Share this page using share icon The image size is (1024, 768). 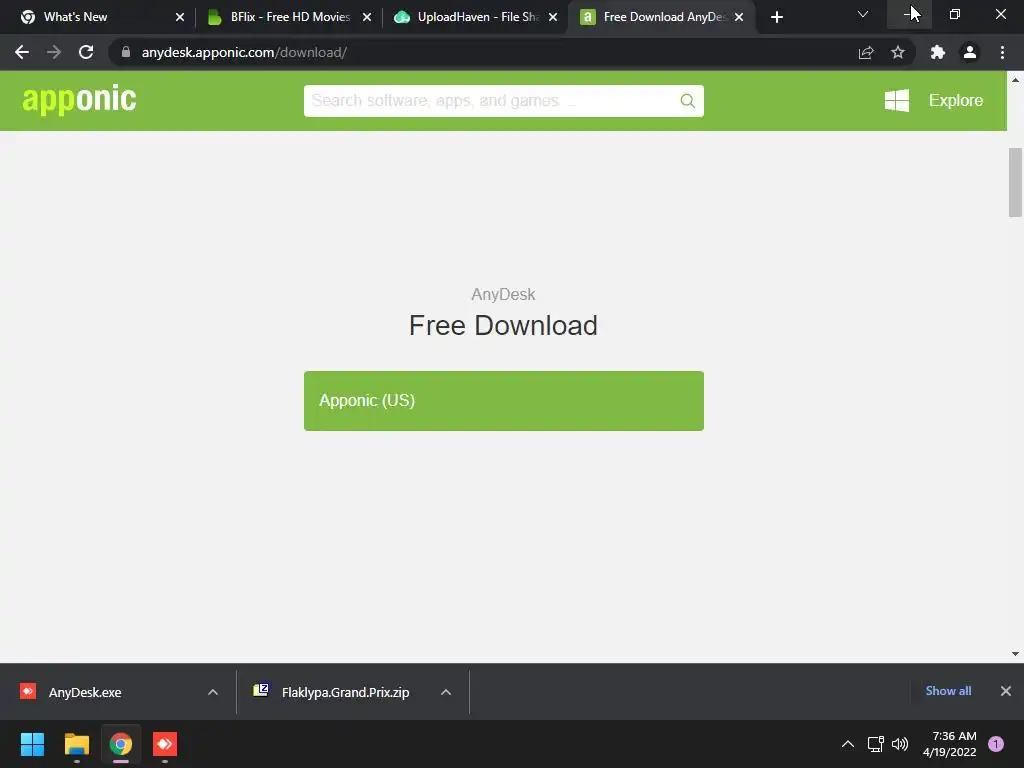[x=866, y=52]
